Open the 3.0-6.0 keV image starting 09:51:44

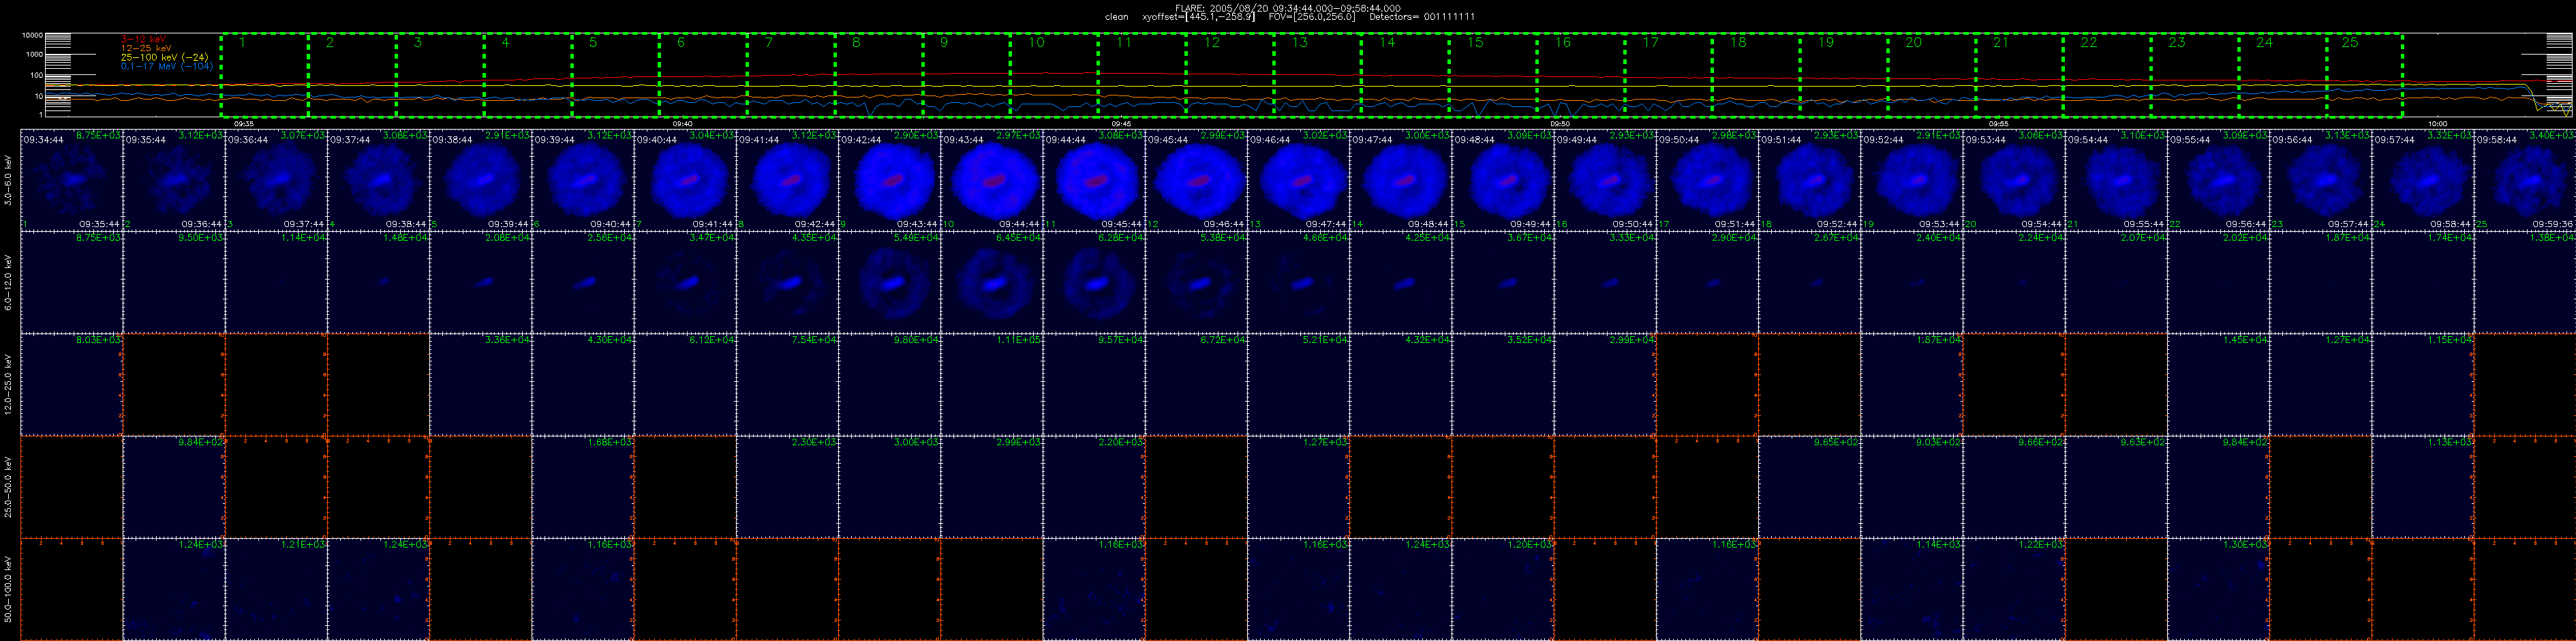1810,180
